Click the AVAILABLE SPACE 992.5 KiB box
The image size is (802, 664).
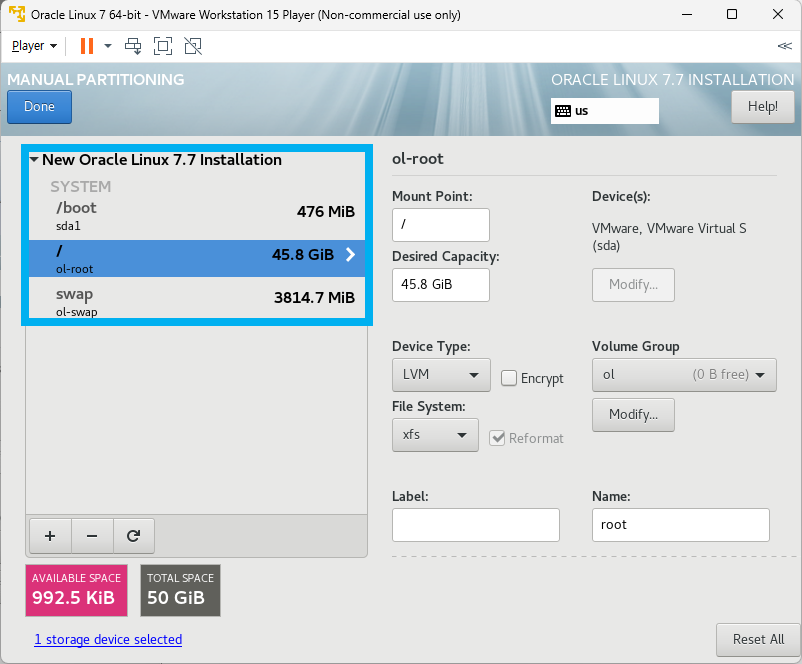pos(76,590)
